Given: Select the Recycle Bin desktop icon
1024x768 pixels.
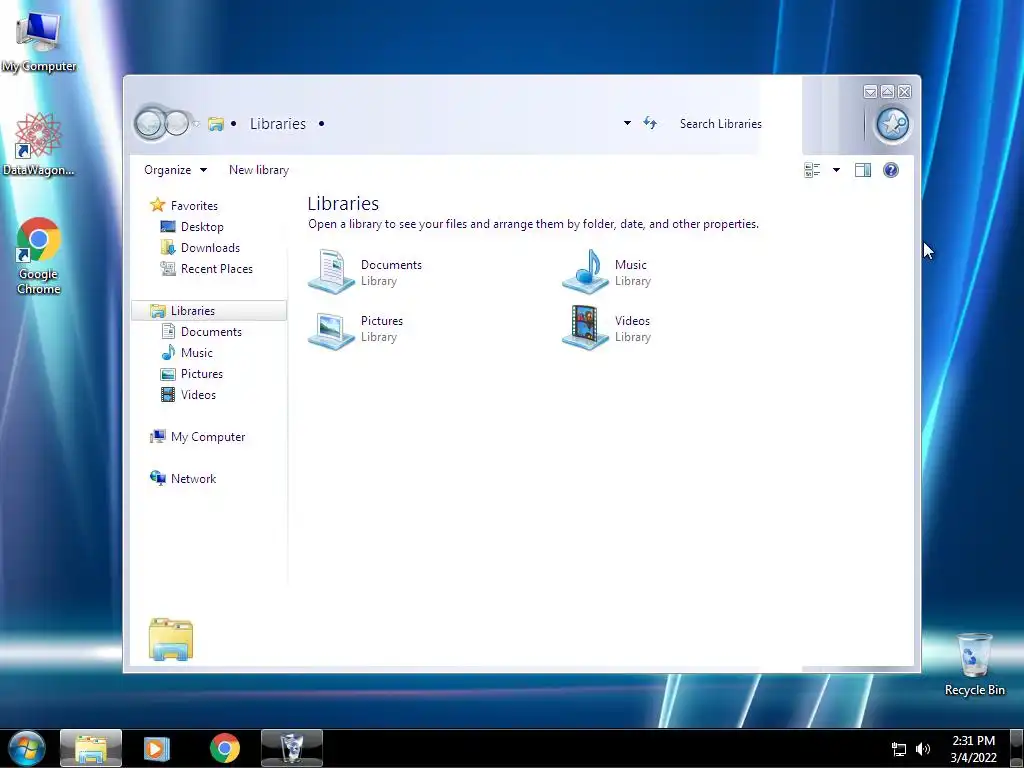Looking at the screenshot, I should coord(974,664).
